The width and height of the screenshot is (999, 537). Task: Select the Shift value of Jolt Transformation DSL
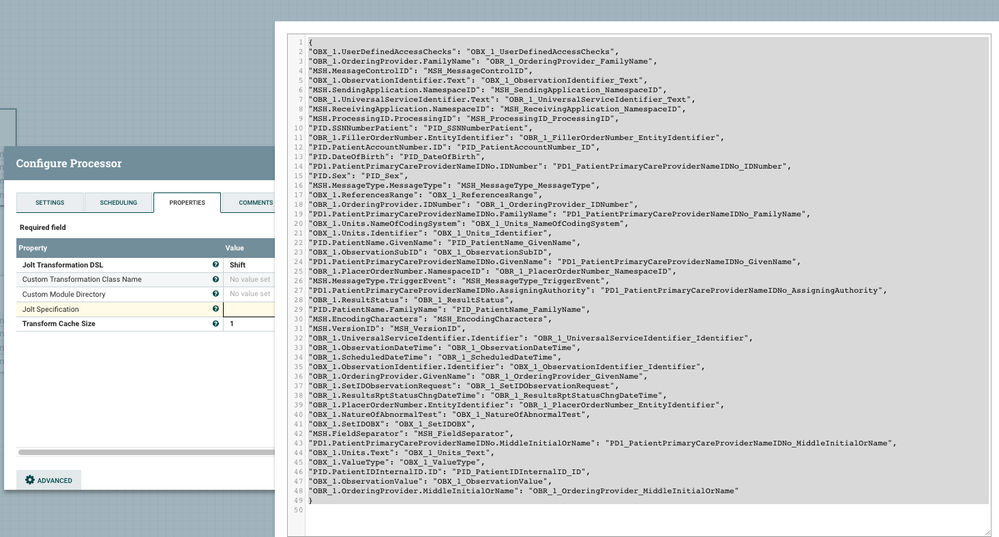pyautogui.click(x=238, y=264)
